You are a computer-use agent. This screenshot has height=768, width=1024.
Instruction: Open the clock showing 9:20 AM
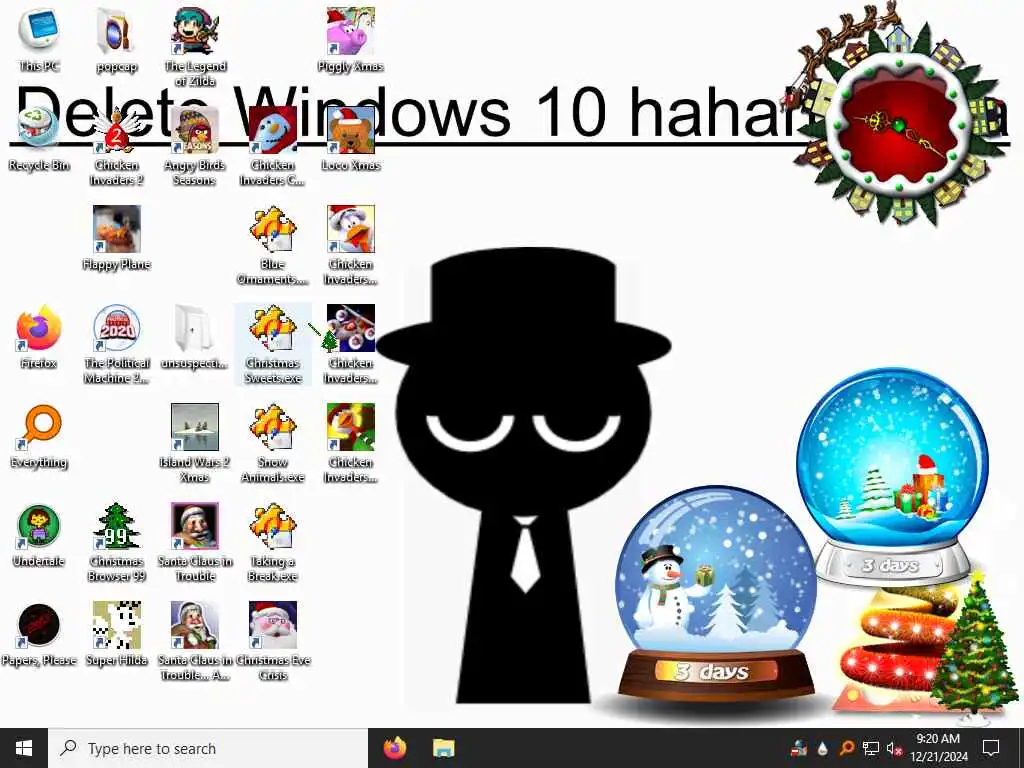pyautogui.click(x=938, y=748)
